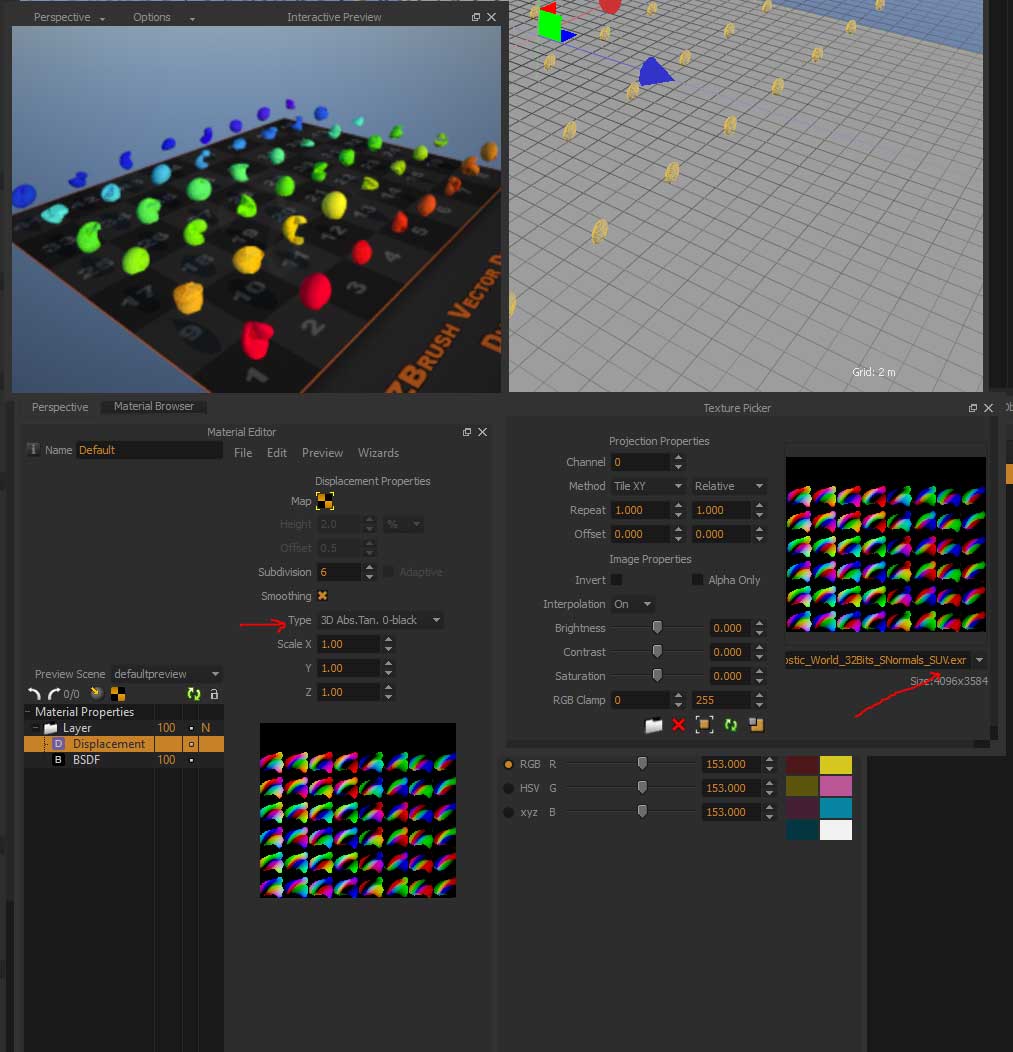Click the displacement Map thumbnail button
1013x1052 pixels.
tap(324, 500)
